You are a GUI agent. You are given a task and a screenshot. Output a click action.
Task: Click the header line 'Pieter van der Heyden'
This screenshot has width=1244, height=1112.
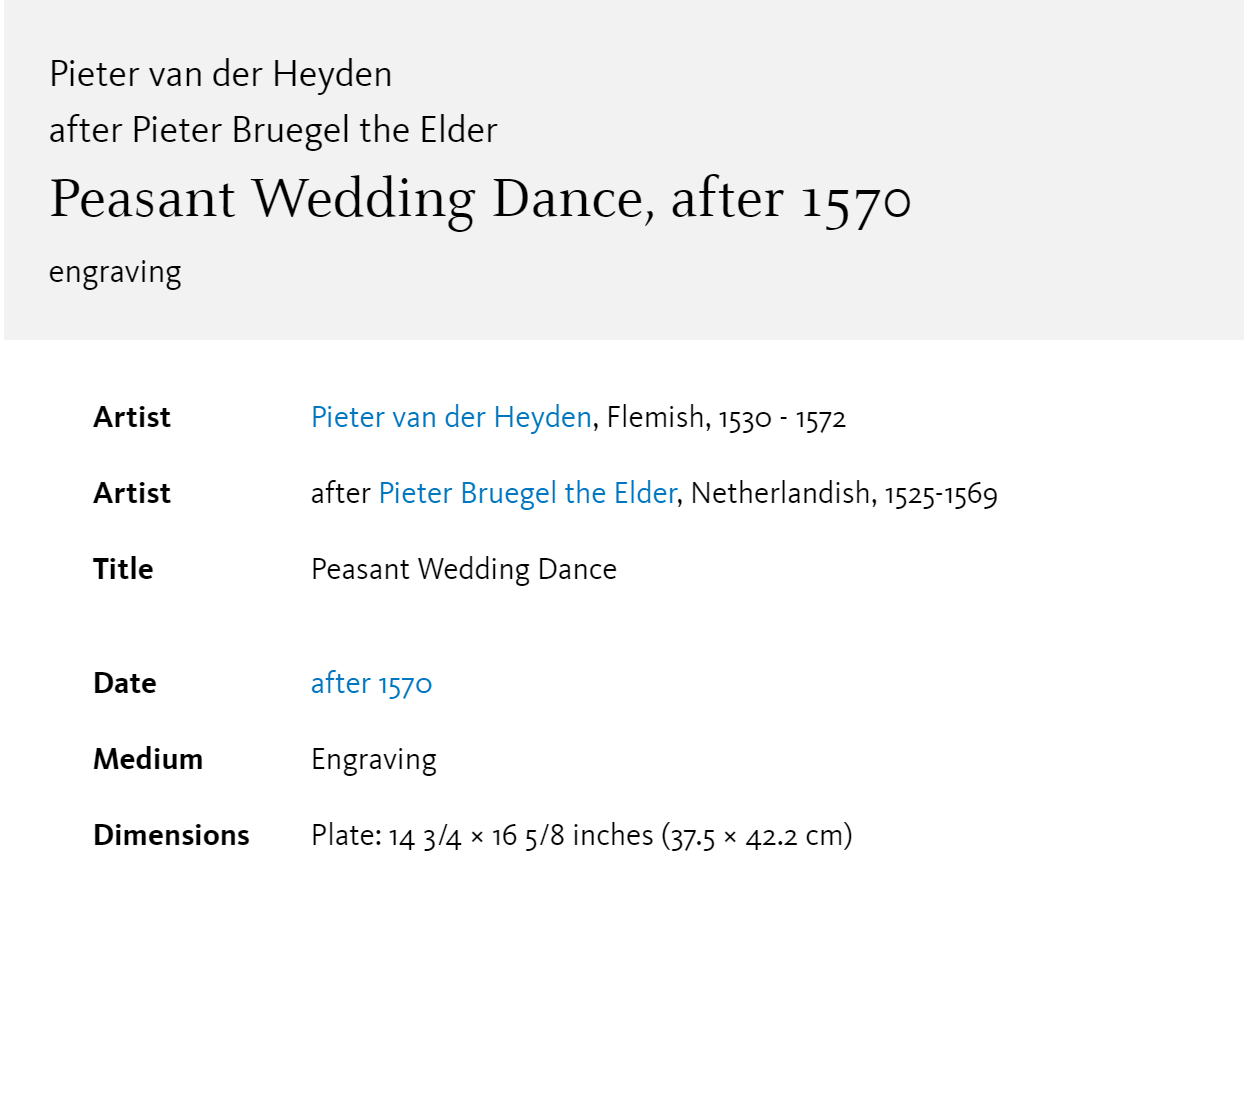[220, 74]
